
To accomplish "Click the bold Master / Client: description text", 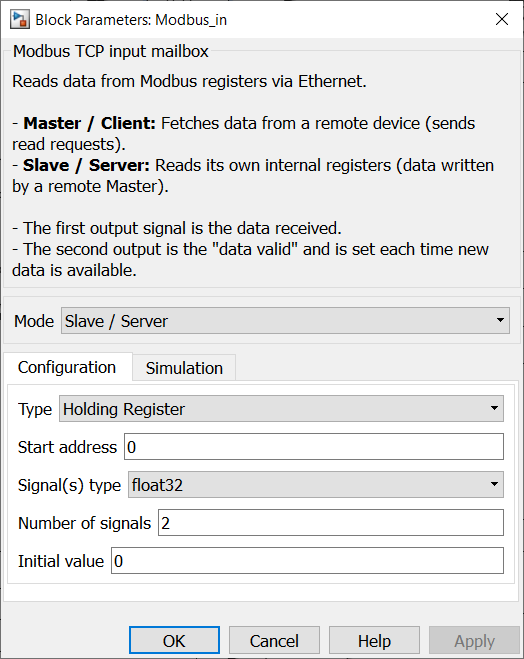I will tap(90, 123).
